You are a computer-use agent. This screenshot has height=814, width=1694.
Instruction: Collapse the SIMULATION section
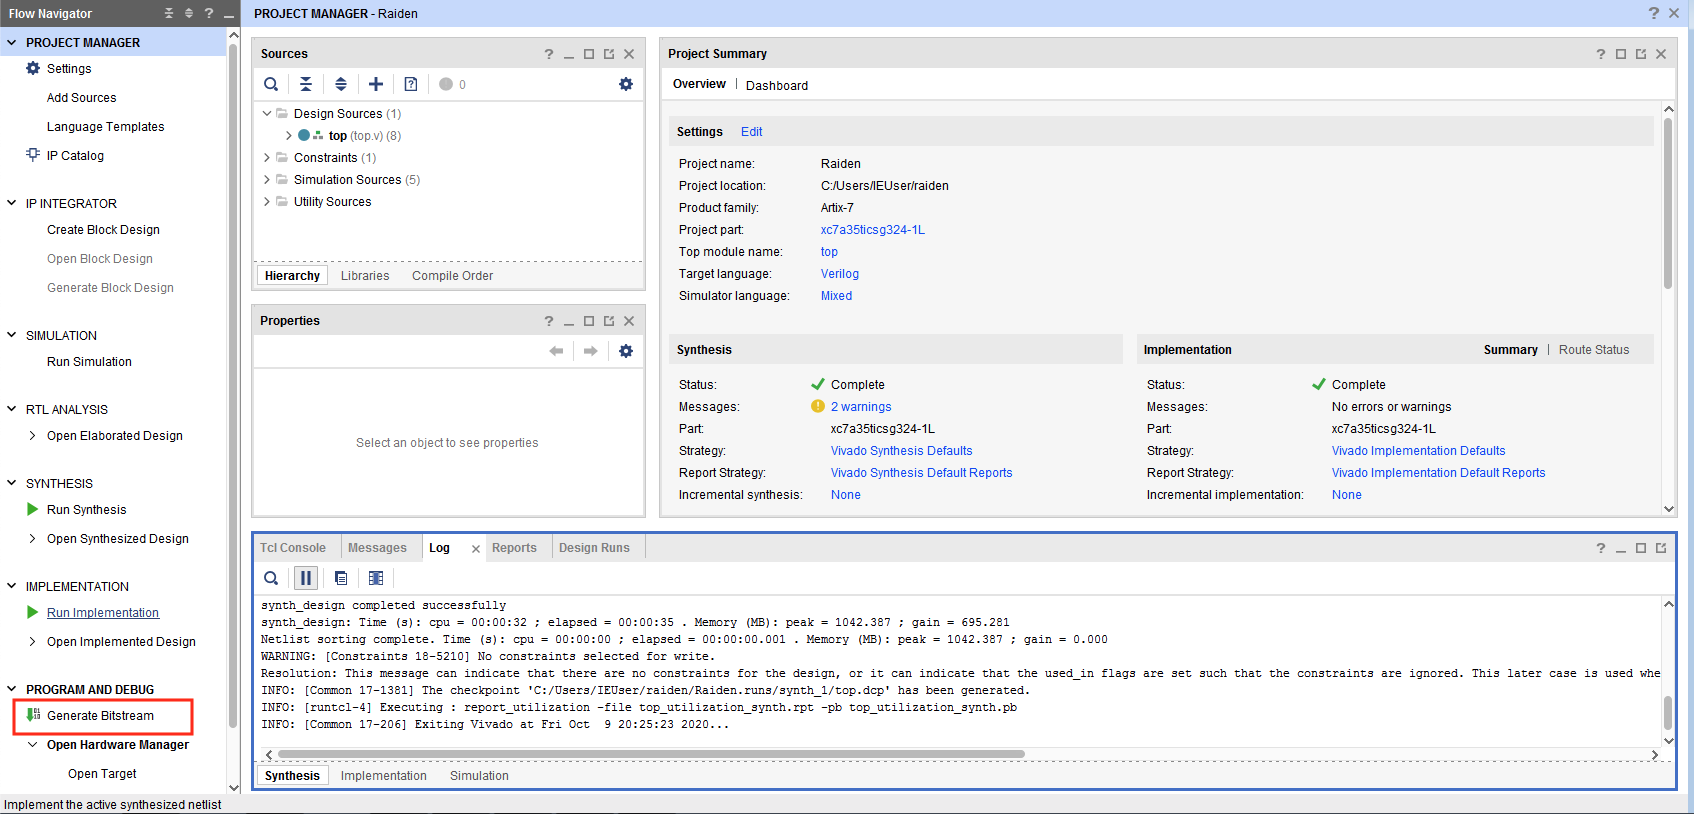(12, 335)
